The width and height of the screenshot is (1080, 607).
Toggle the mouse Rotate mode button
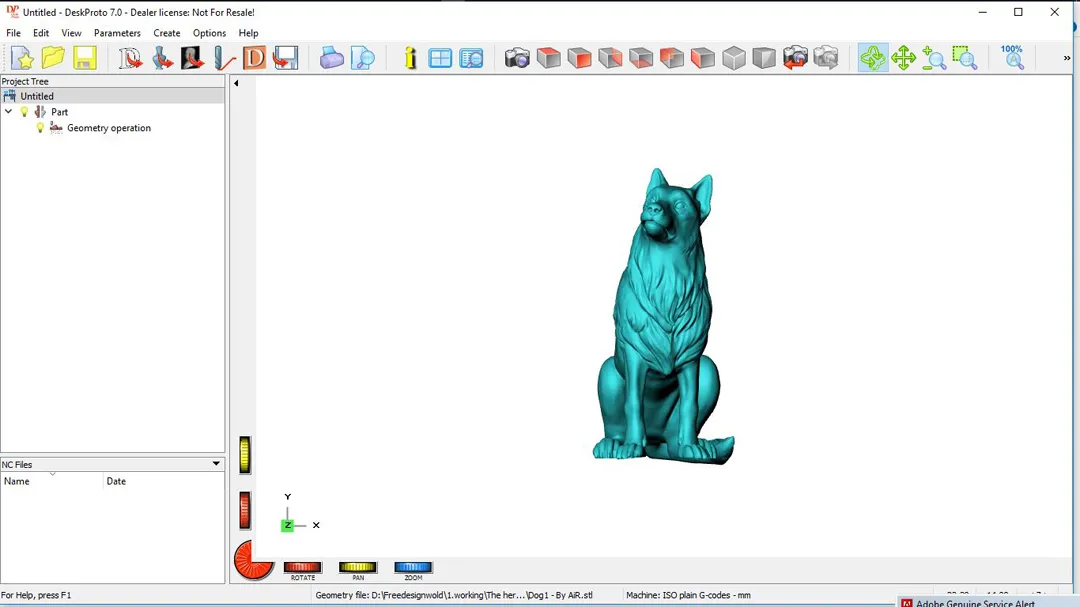pos(873,58)
